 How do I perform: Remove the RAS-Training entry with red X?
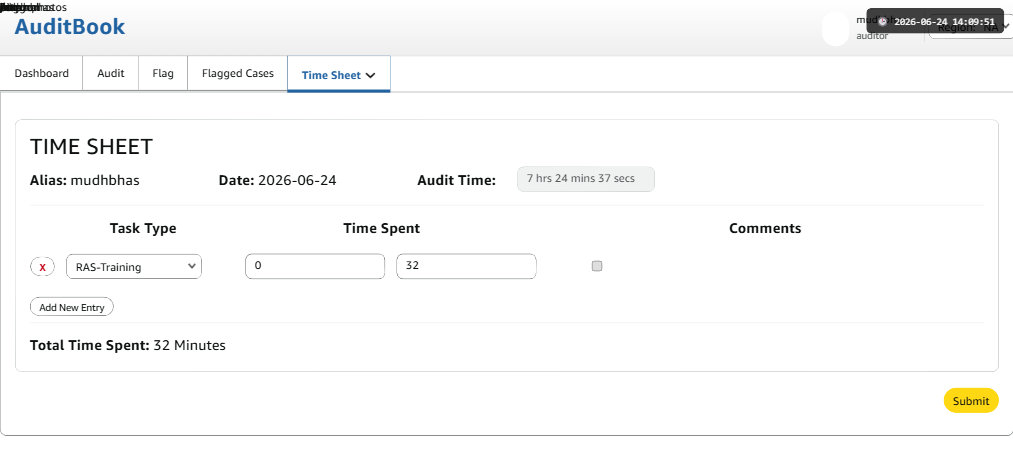pyautogui.click(x=43, y=267)
